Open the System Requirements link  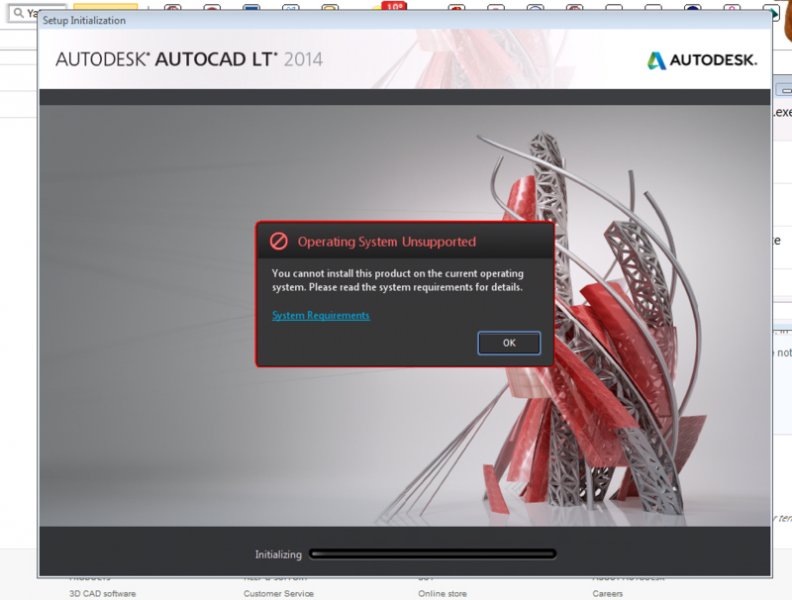321,316
